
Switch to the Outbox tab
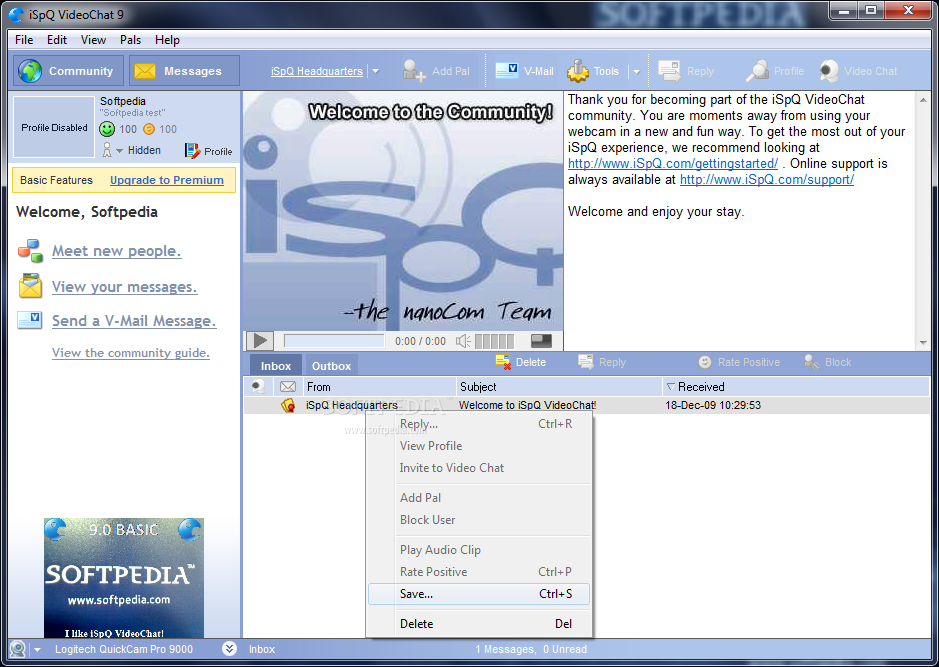click(x=331, y=366)
